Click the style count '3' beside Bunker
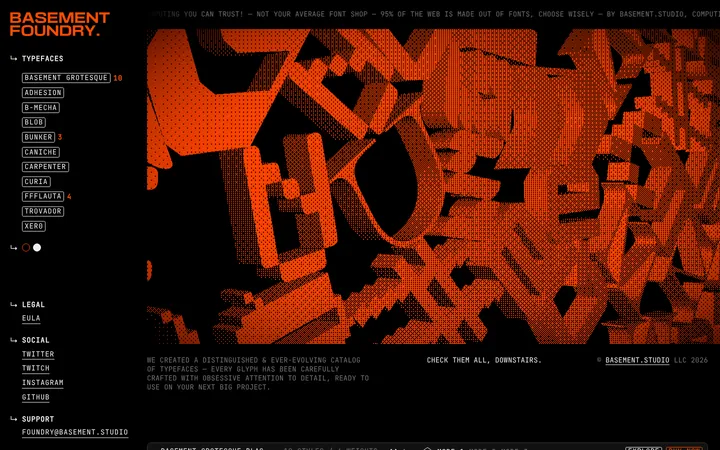 pyautogui.click(x=60, y=137)
